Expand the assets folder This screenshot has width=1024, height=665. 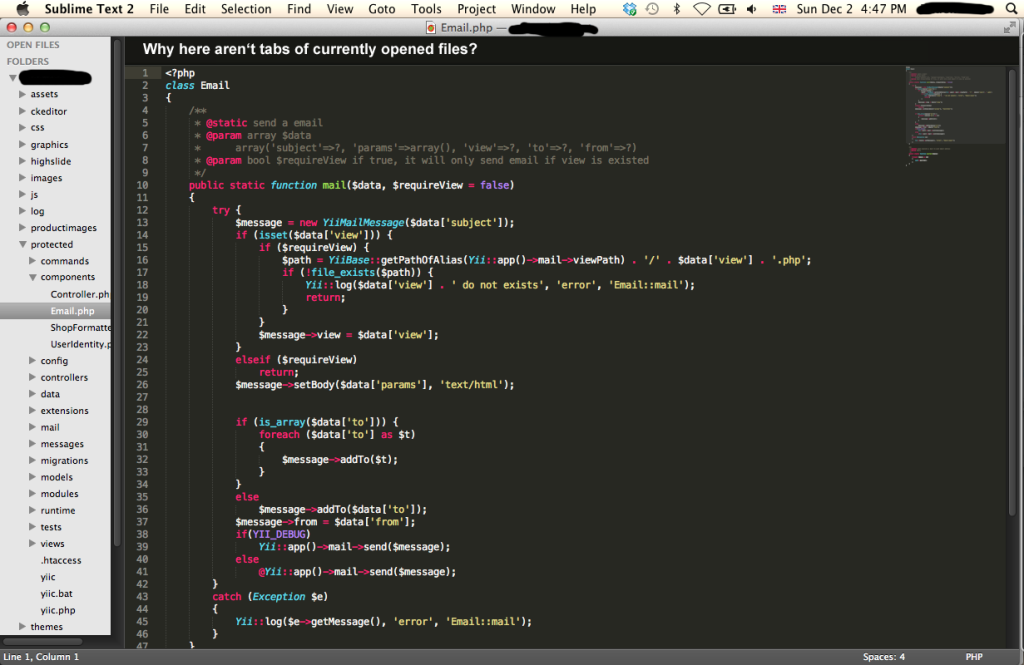(22, 94)
